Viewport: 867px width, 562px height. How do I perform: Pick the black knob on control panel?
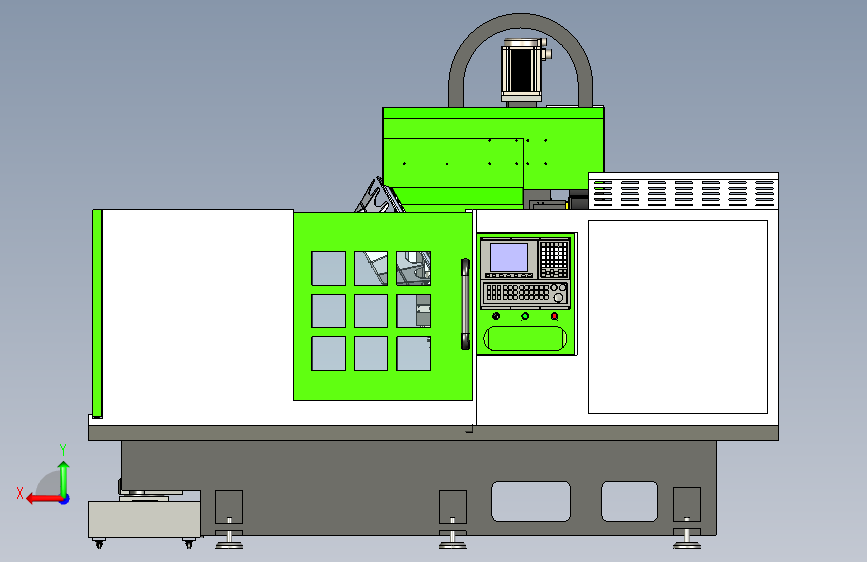coord(496,316)
